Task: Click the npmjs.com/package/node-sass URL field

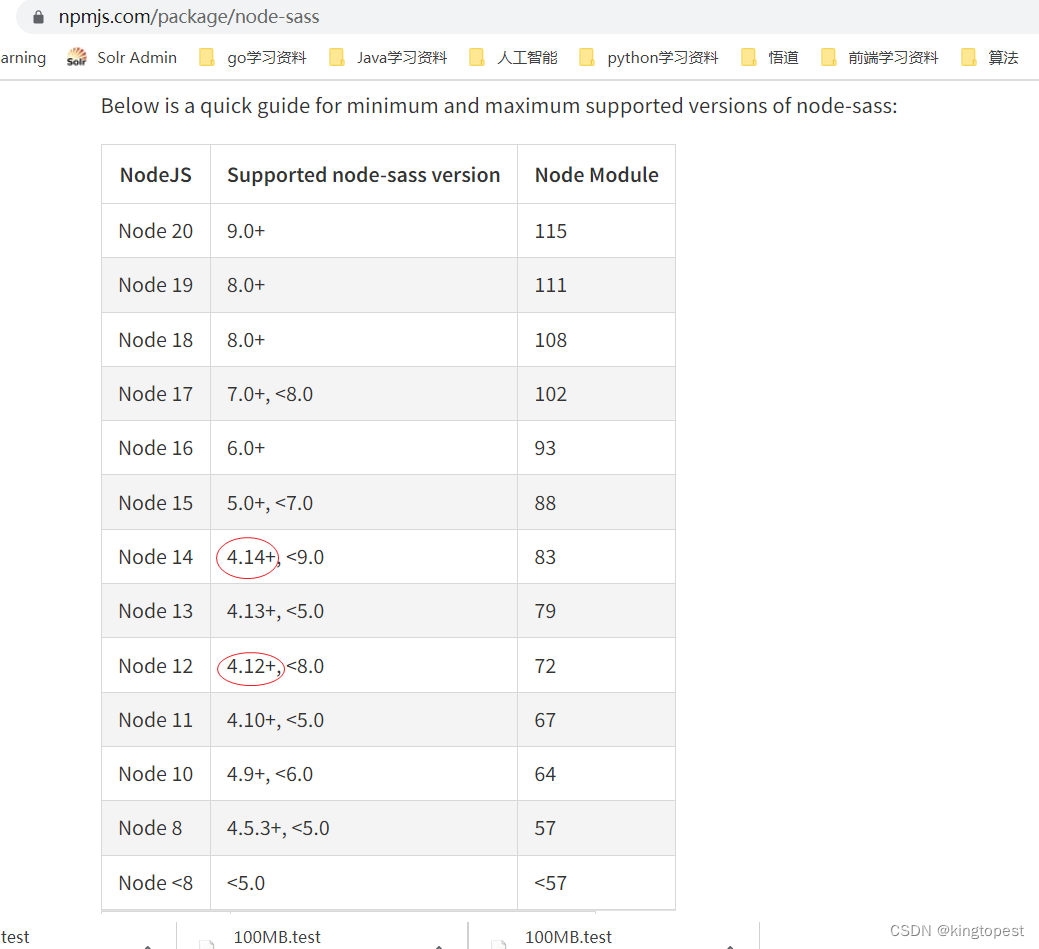Action: (189, 17)
